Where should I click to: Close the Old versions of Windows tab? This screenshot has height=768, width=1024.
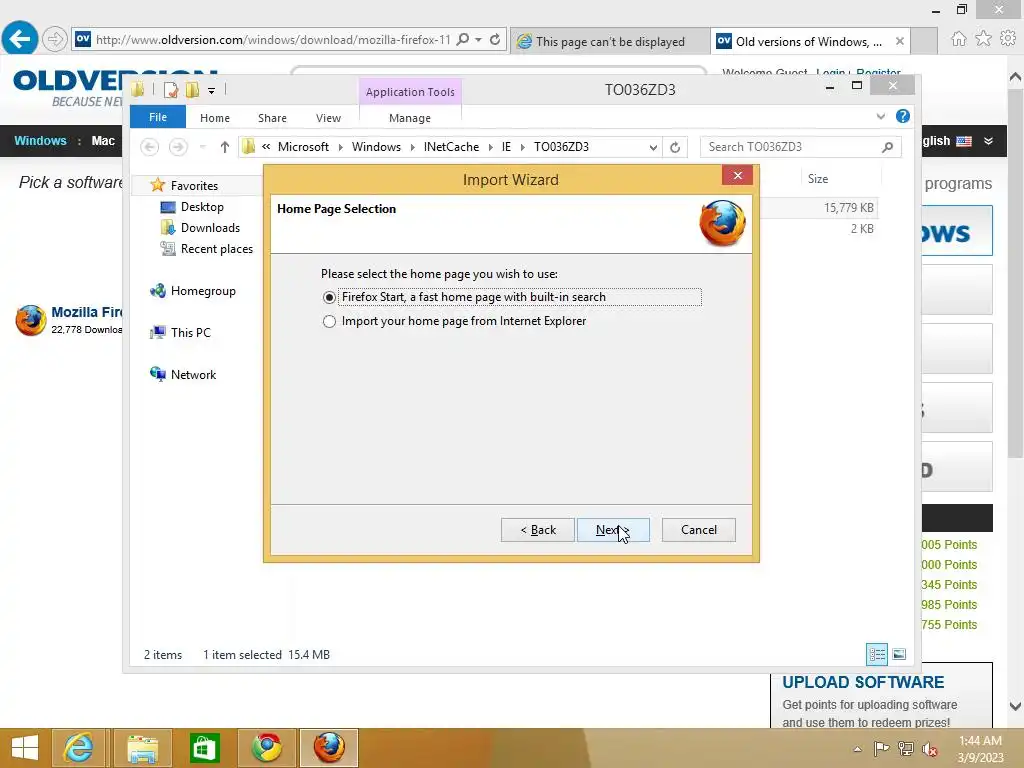click(899, 41)
